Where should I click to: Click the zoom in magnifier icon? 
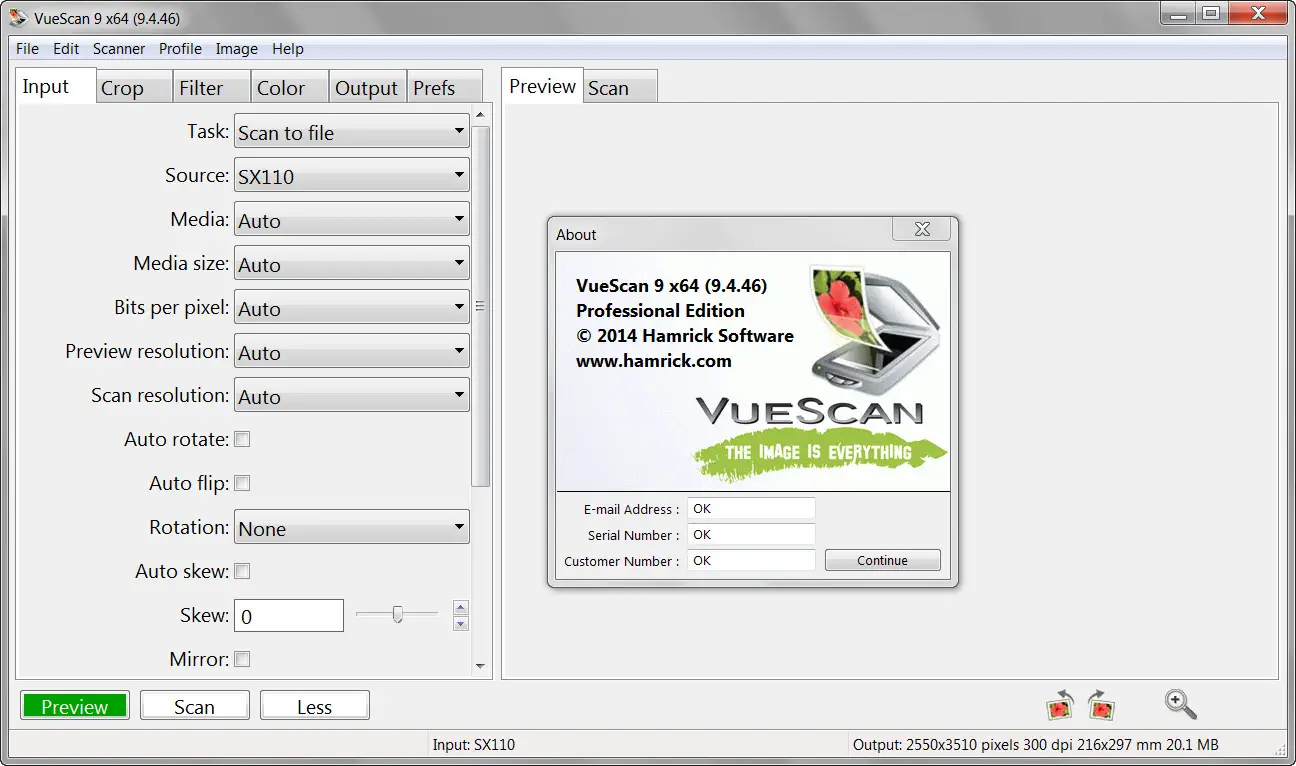(x=1181, y=704)
